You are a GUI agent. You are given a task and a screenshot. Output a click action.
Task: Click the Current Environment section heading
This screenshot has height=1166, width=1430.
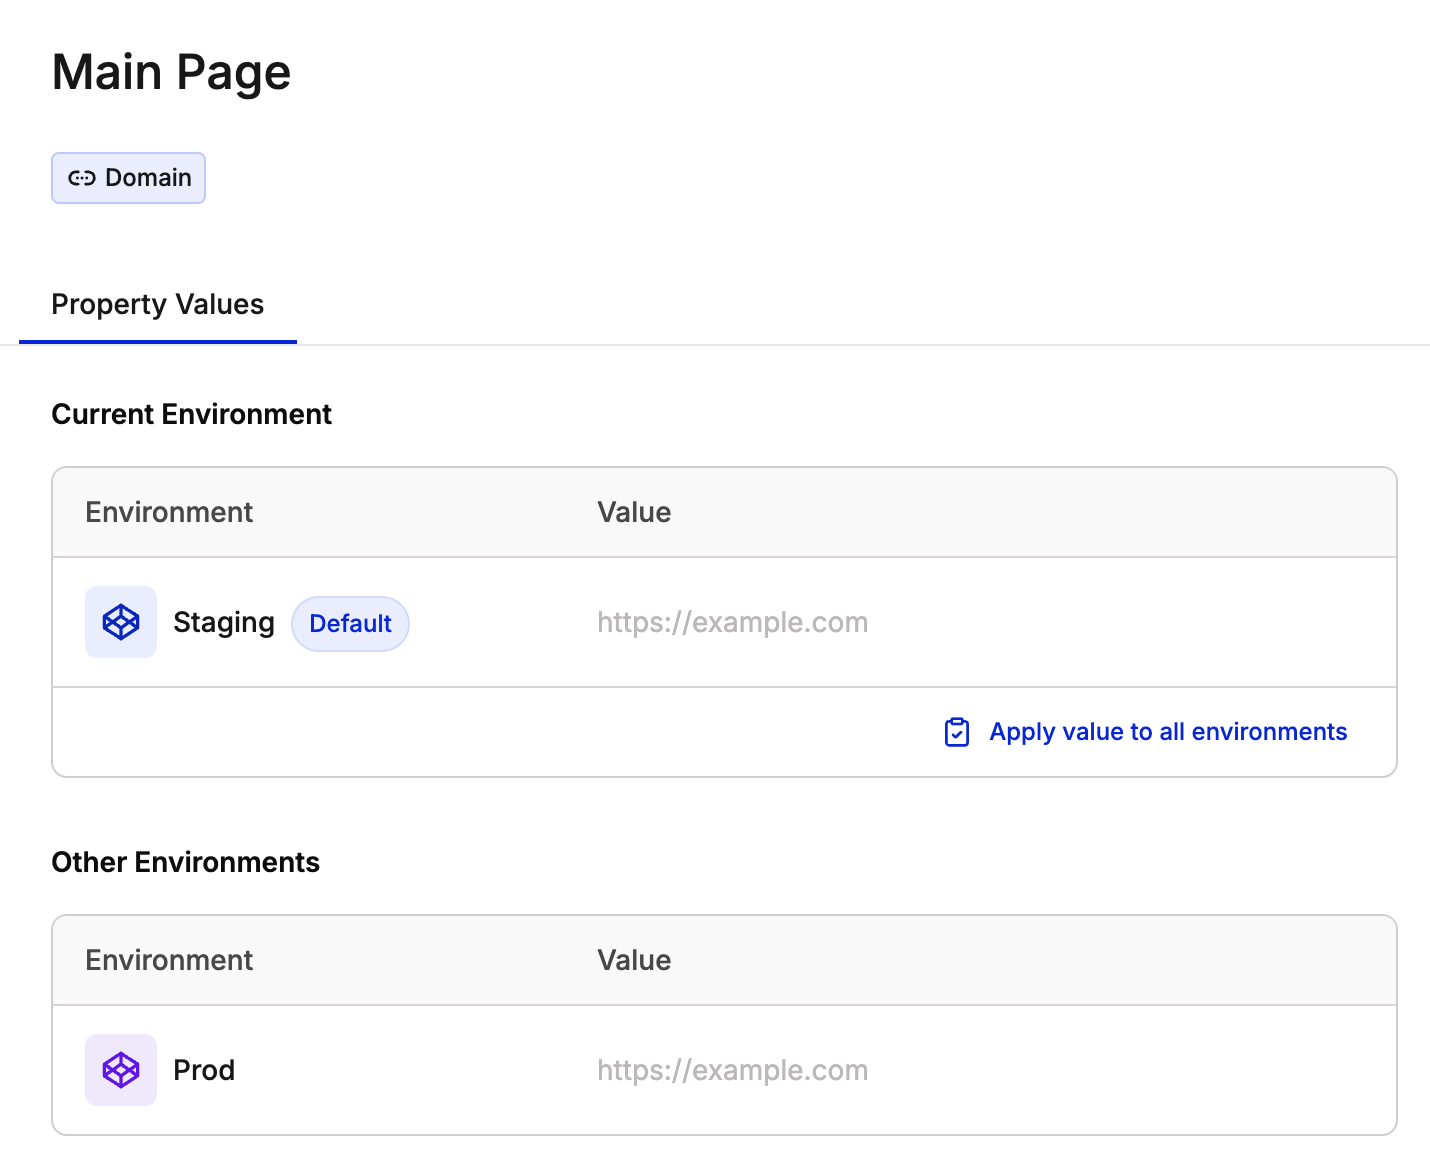191,414
